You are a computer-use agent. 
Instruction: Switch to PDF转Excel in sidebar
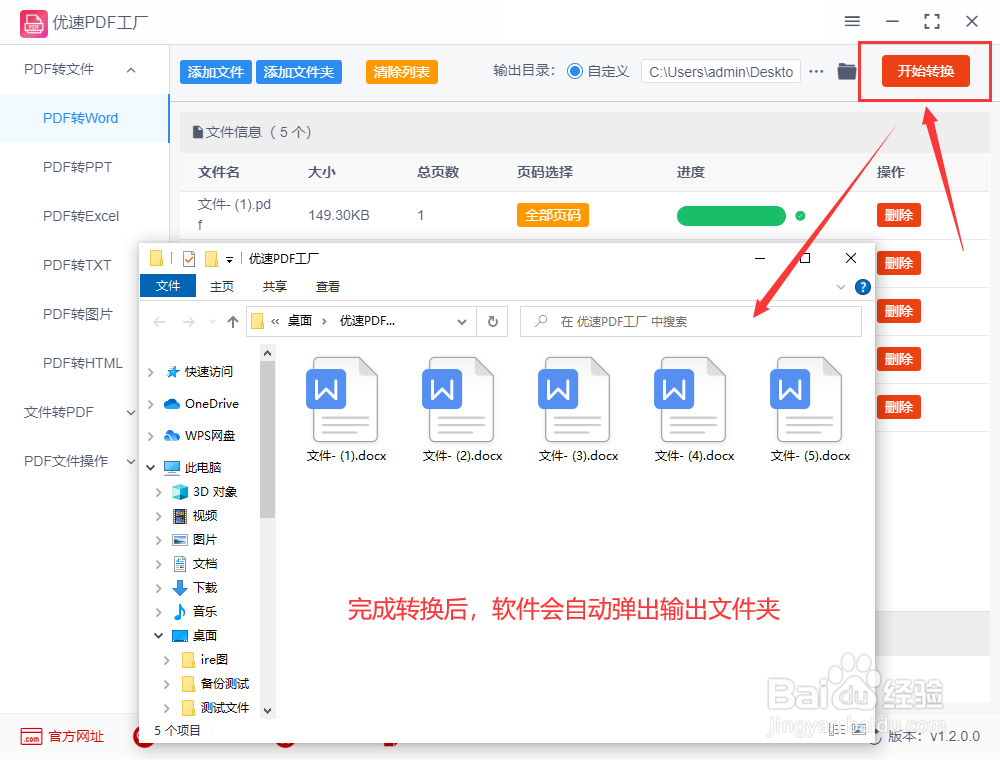[x=81, y=216]
